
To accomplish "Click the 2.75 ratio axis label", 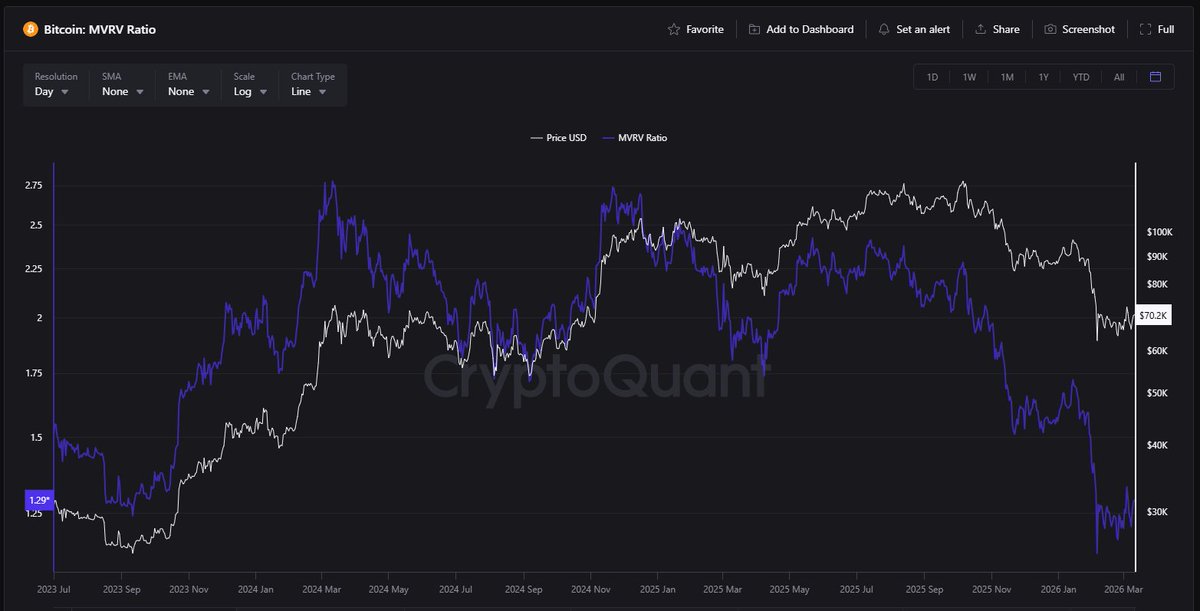I will [x=34, y=186].
